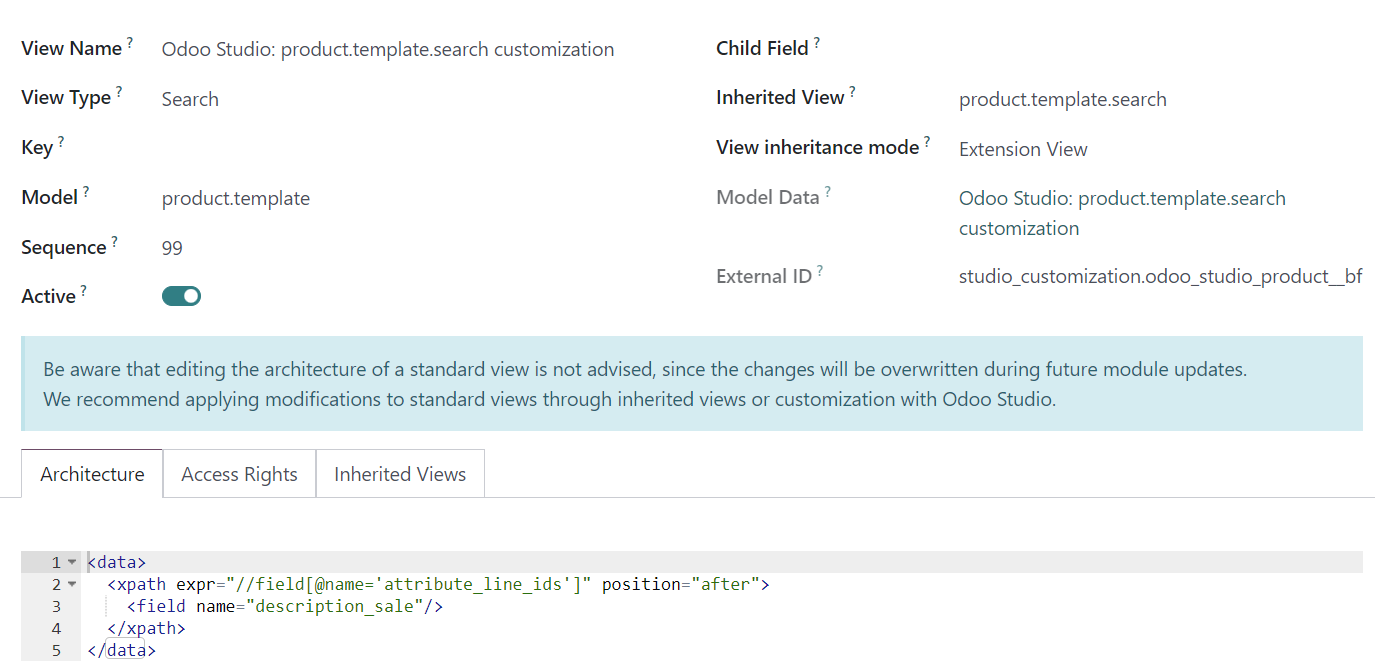Edit the Sequence value 99
Viewport: 1375px width, 662px height.
(x=172, y=248)
